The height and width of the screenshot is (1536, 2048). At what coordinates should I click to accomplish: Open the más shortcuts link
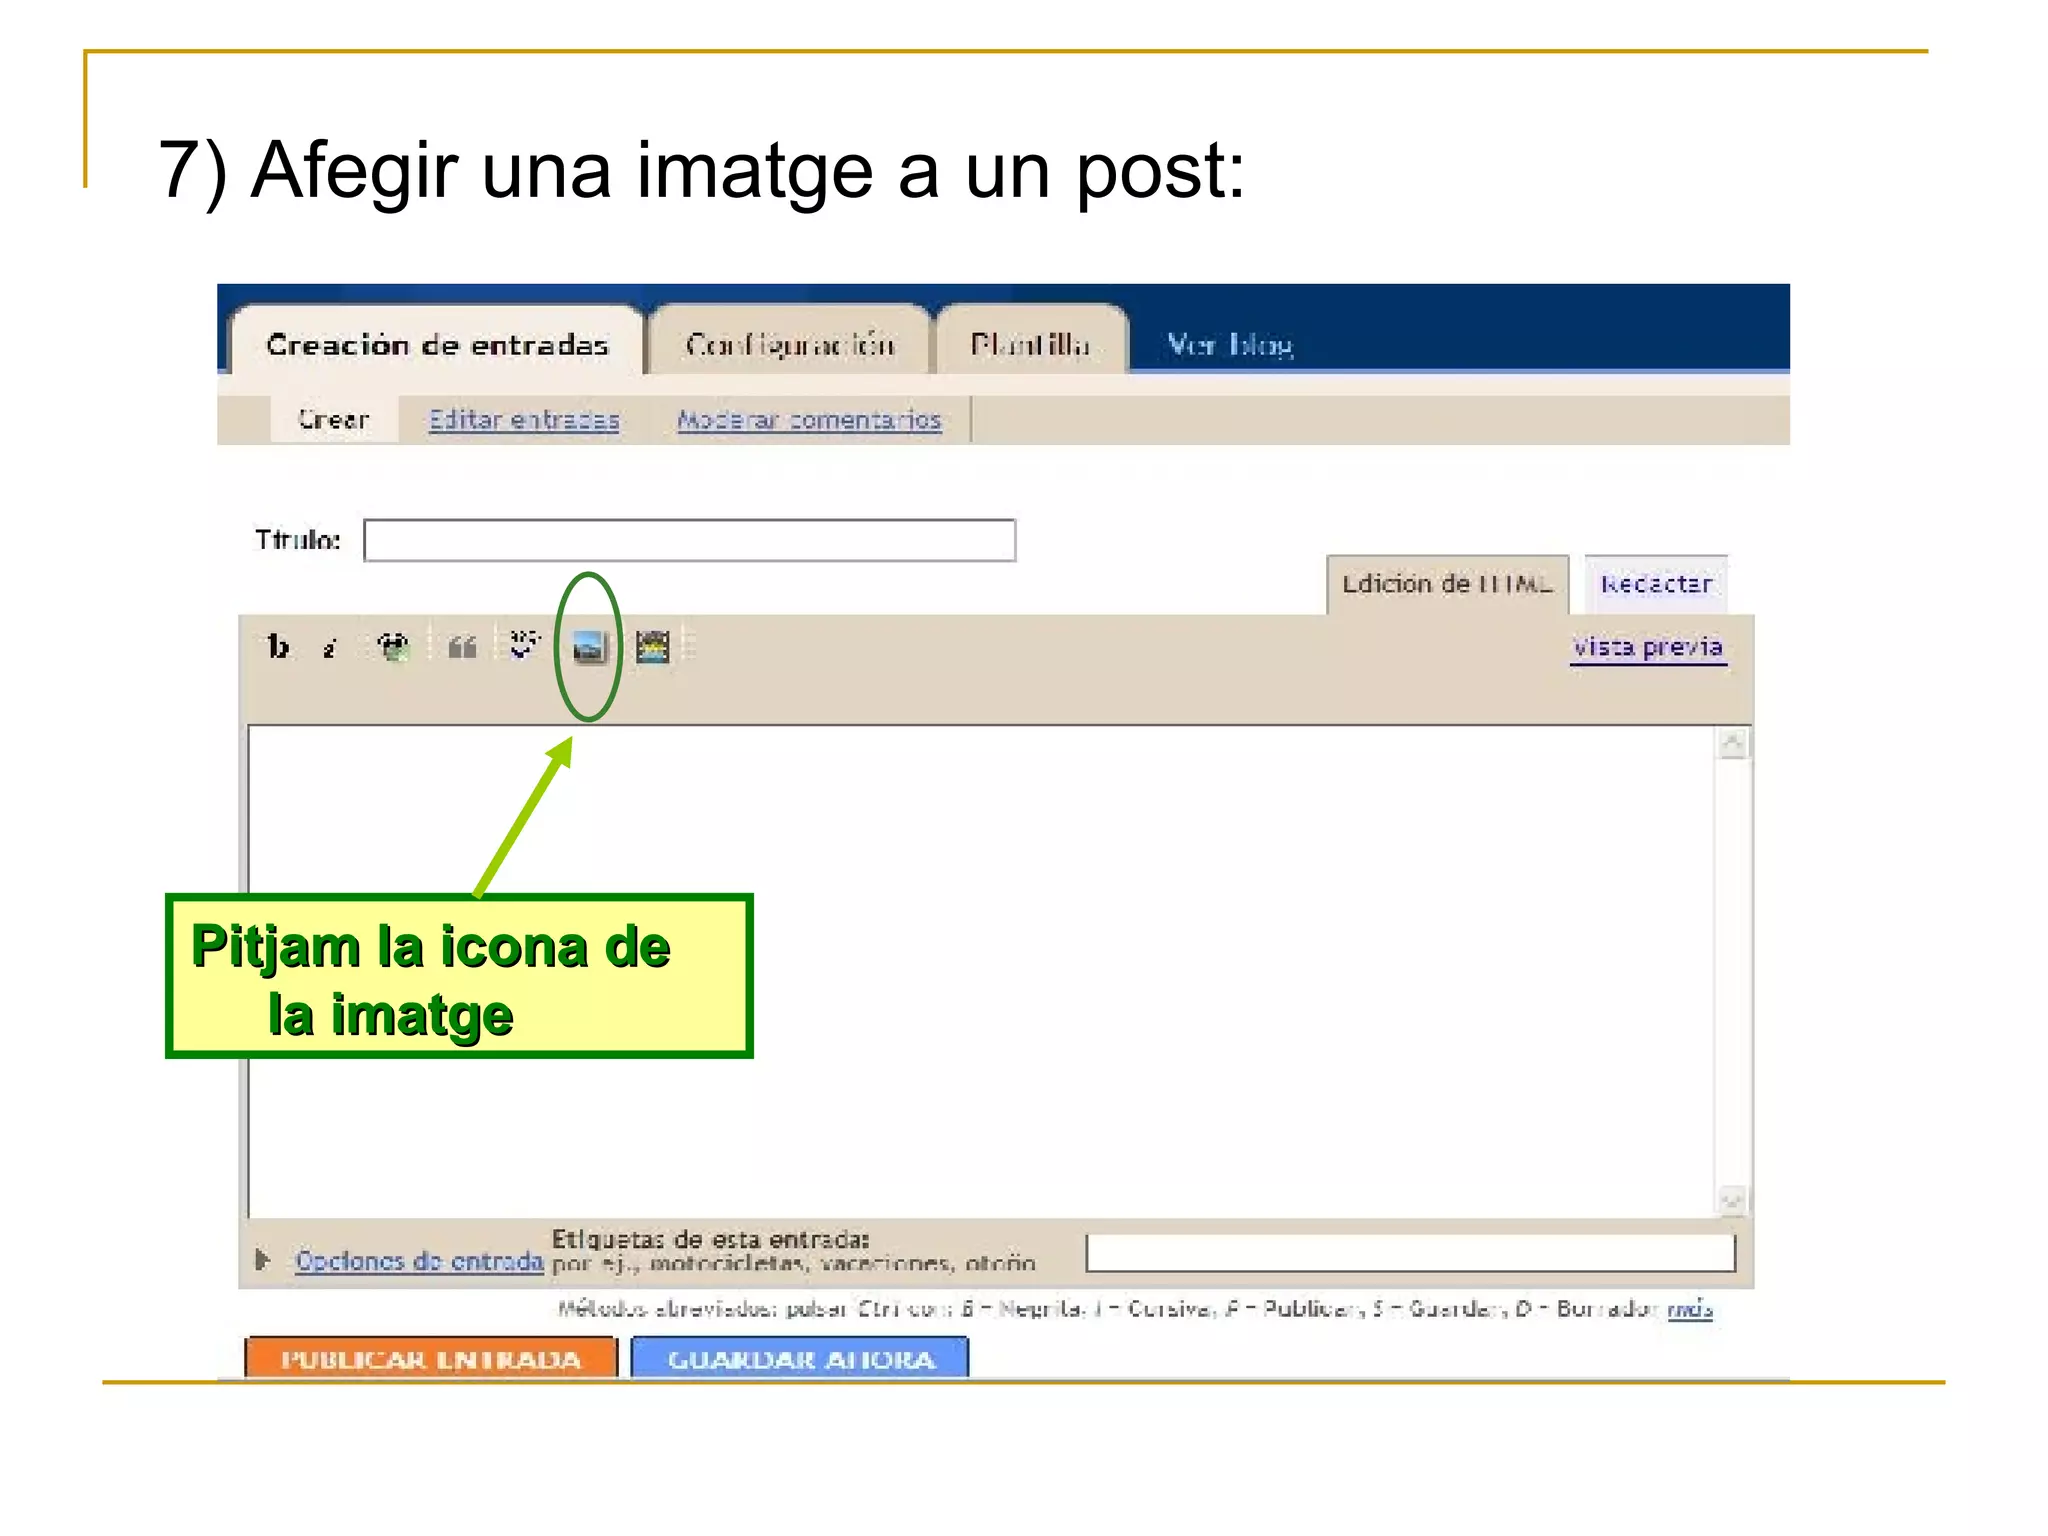pyautogui.click(x=1690, y=1309)
